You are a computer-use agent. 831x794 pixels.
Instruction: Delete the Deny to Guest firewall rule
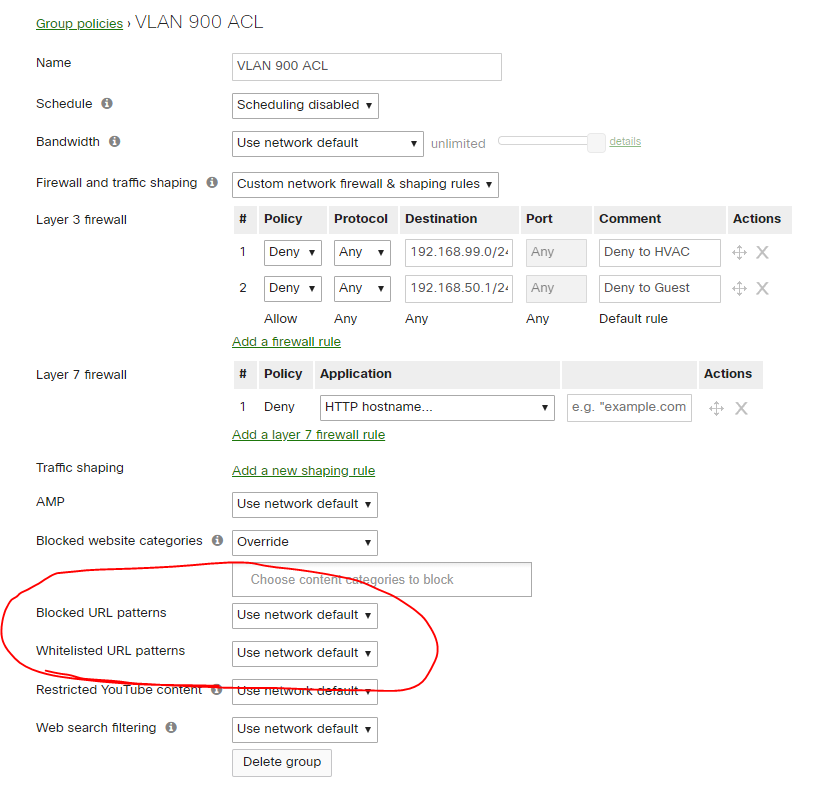761,288
